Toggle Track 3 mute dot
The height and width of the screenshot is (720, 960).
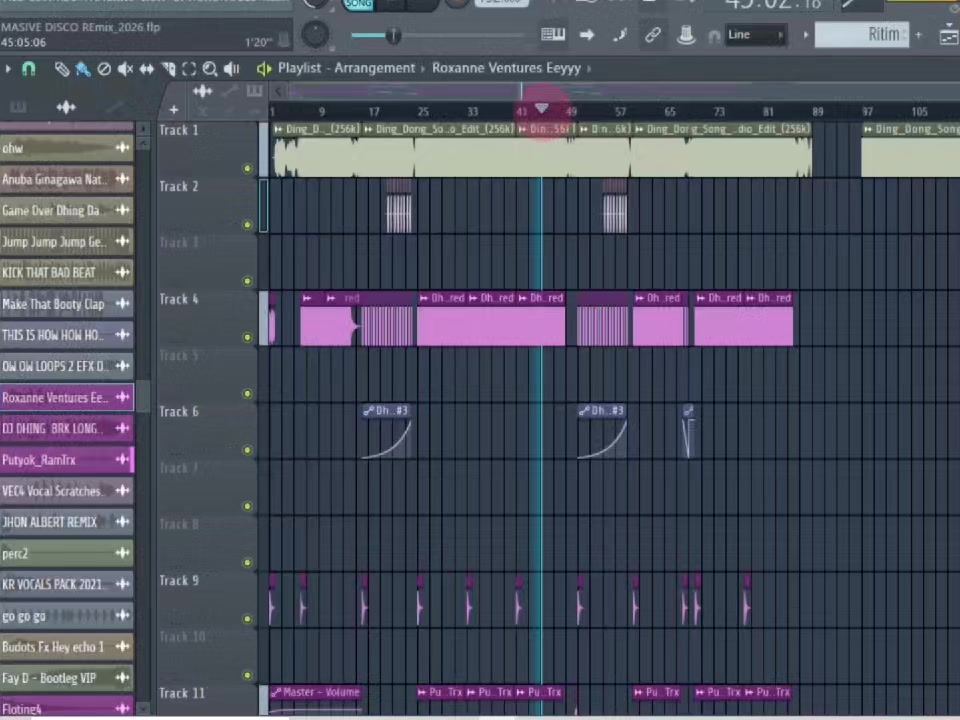(247, 281)
